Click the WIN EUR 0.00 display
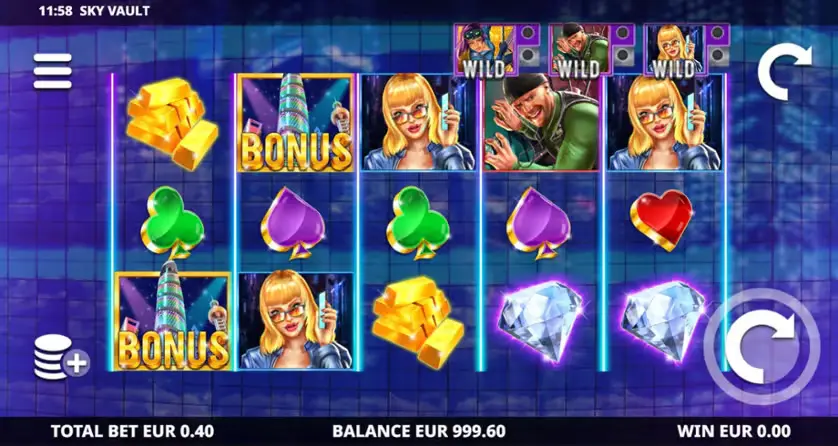The width and height of the screenshot is (838, 446). click(x=734, y=431)
